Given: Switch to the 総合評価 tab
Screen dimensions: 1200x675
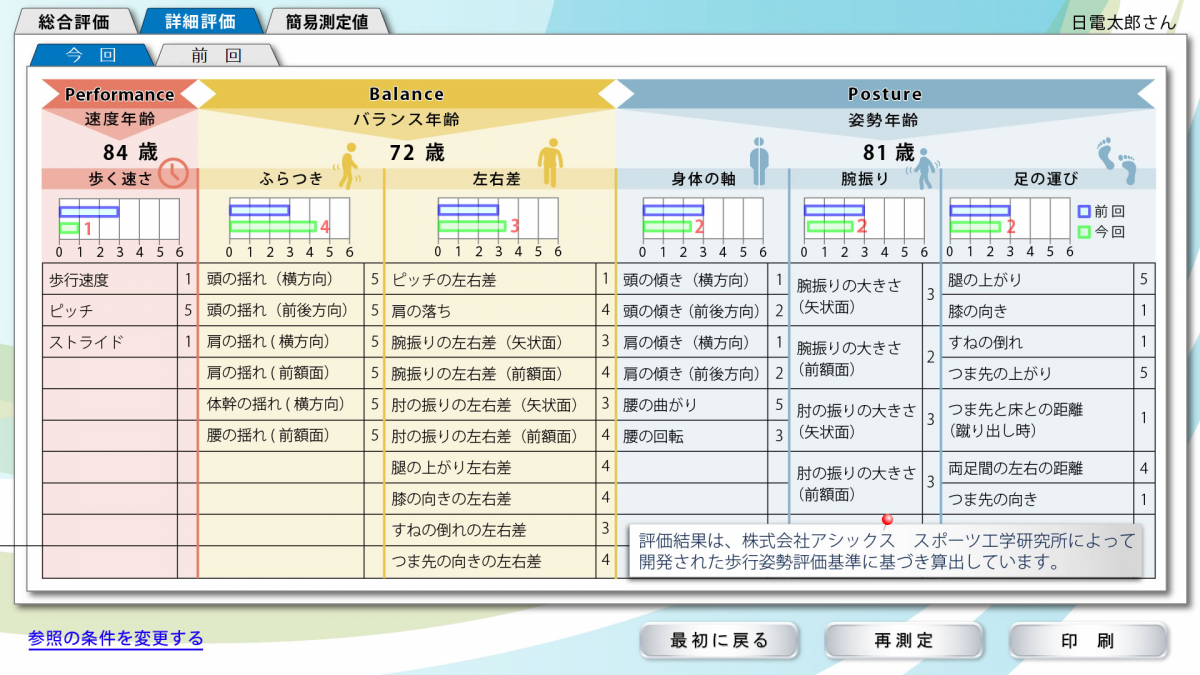Looking at the screenshot, I should click(74, 21).
